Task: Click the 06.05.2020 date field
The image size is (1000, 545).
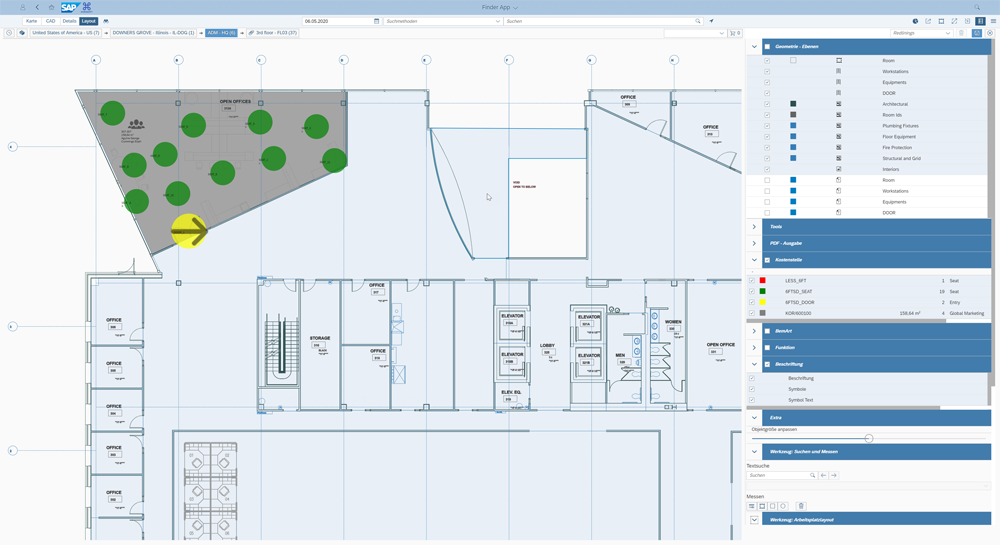Action: tap(341, 21)
